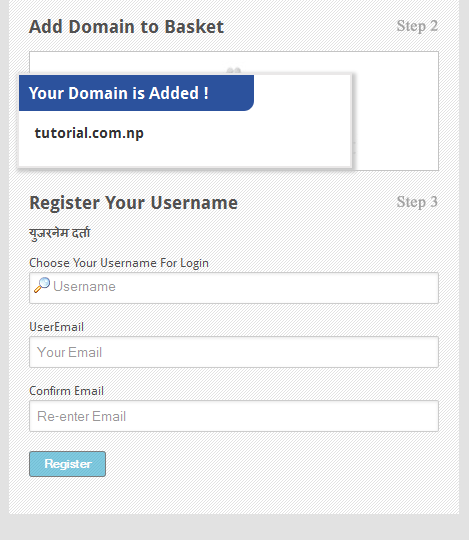Click the 'Choose Your Username For Login' label
The height and width of the screenshot is (540, 476).
(119, 263)
